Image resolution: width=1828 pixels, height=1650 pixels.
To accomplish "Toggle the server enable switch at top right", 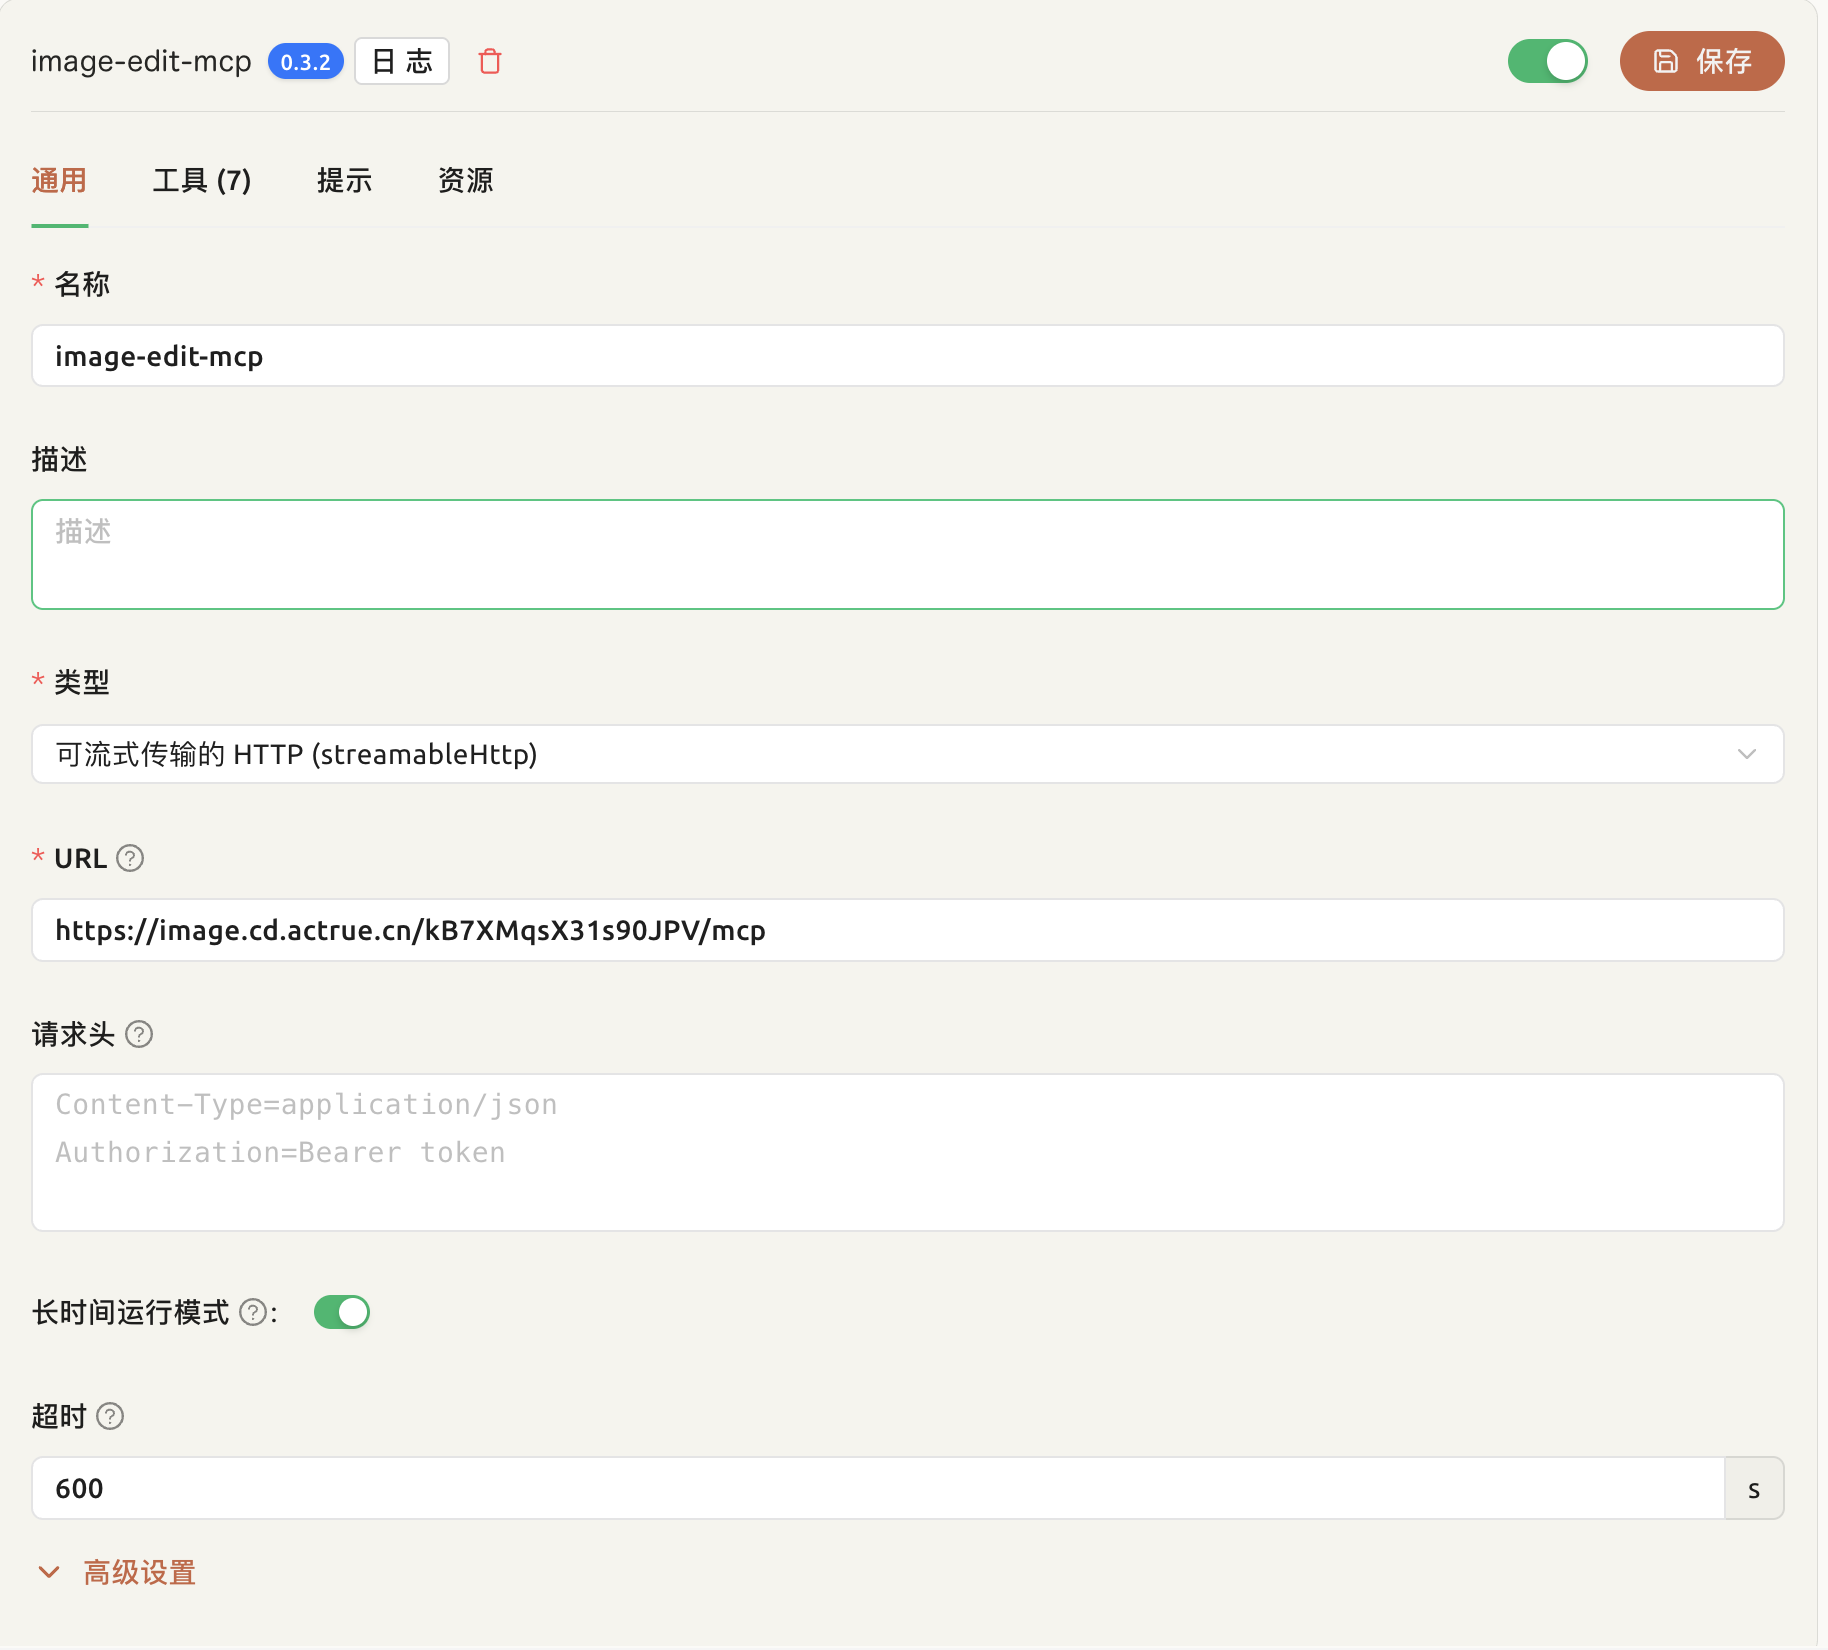I will point(1547,61).
